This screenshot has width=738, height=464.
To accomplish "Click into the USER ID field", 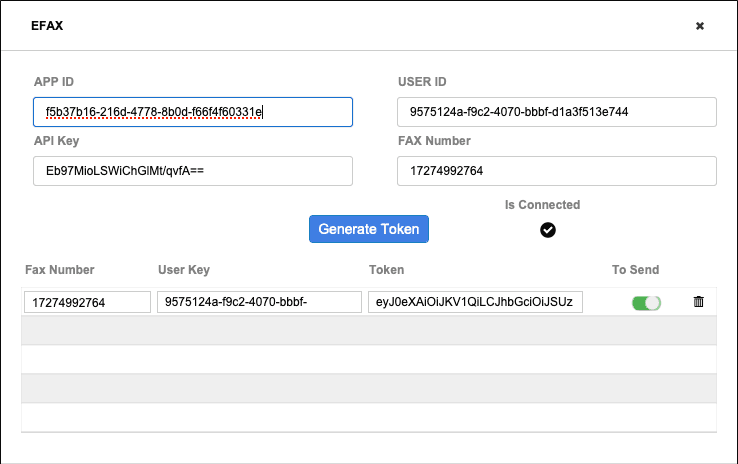I will (x=557, y=112).
